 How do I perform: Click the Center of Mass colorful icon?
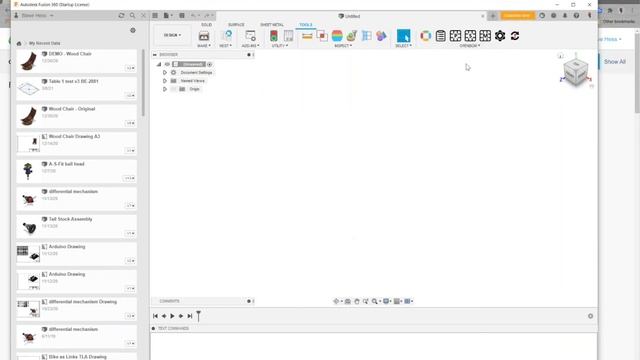[x=381, y=36]
